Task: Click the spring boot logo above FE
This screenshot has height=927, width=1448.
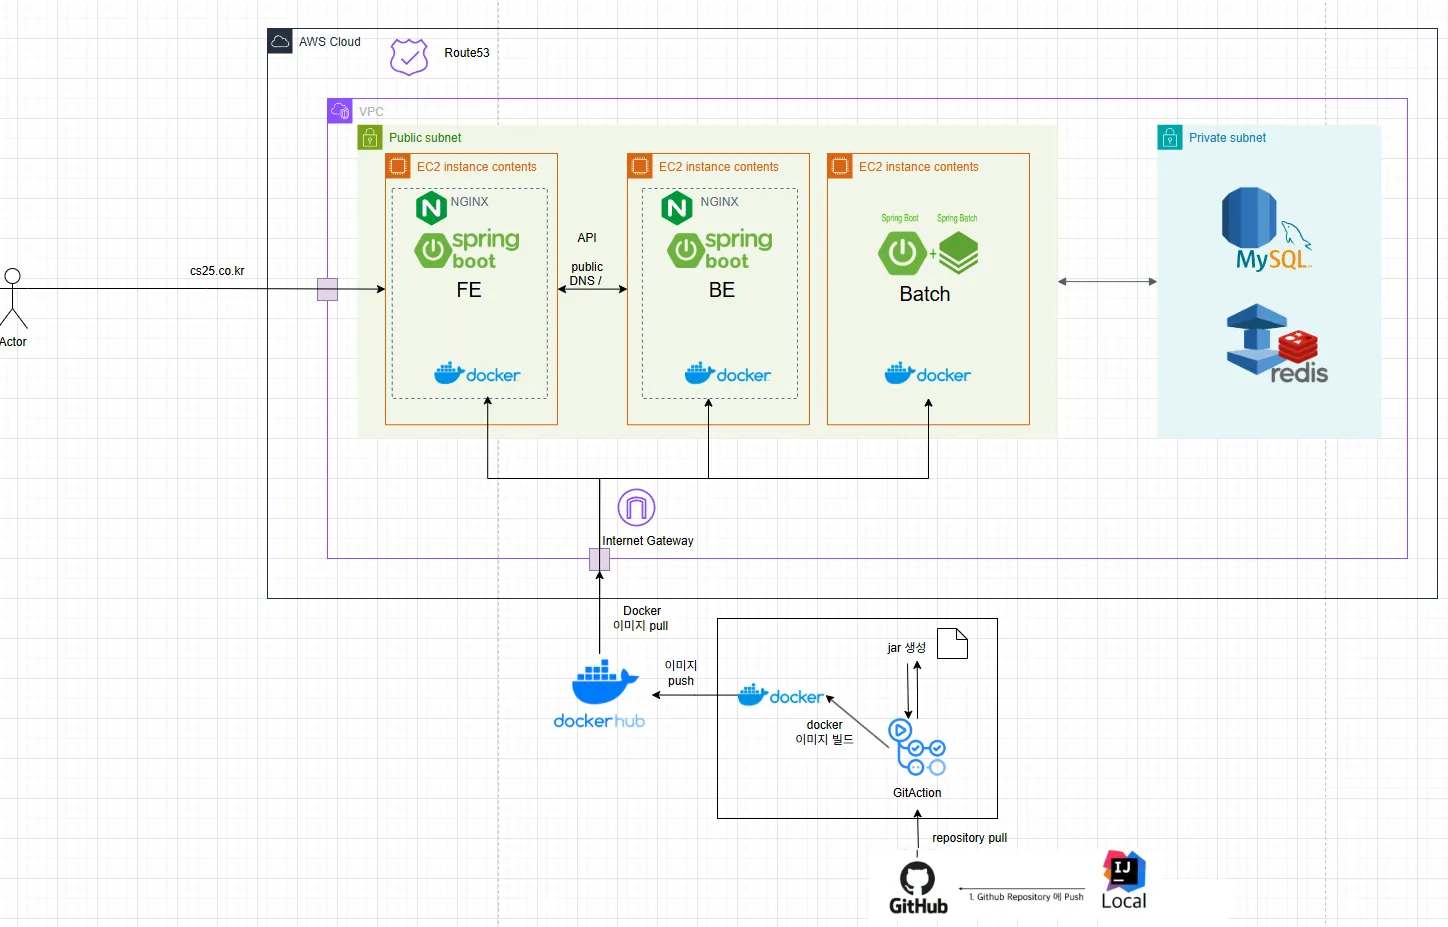Action: (467, 250)
